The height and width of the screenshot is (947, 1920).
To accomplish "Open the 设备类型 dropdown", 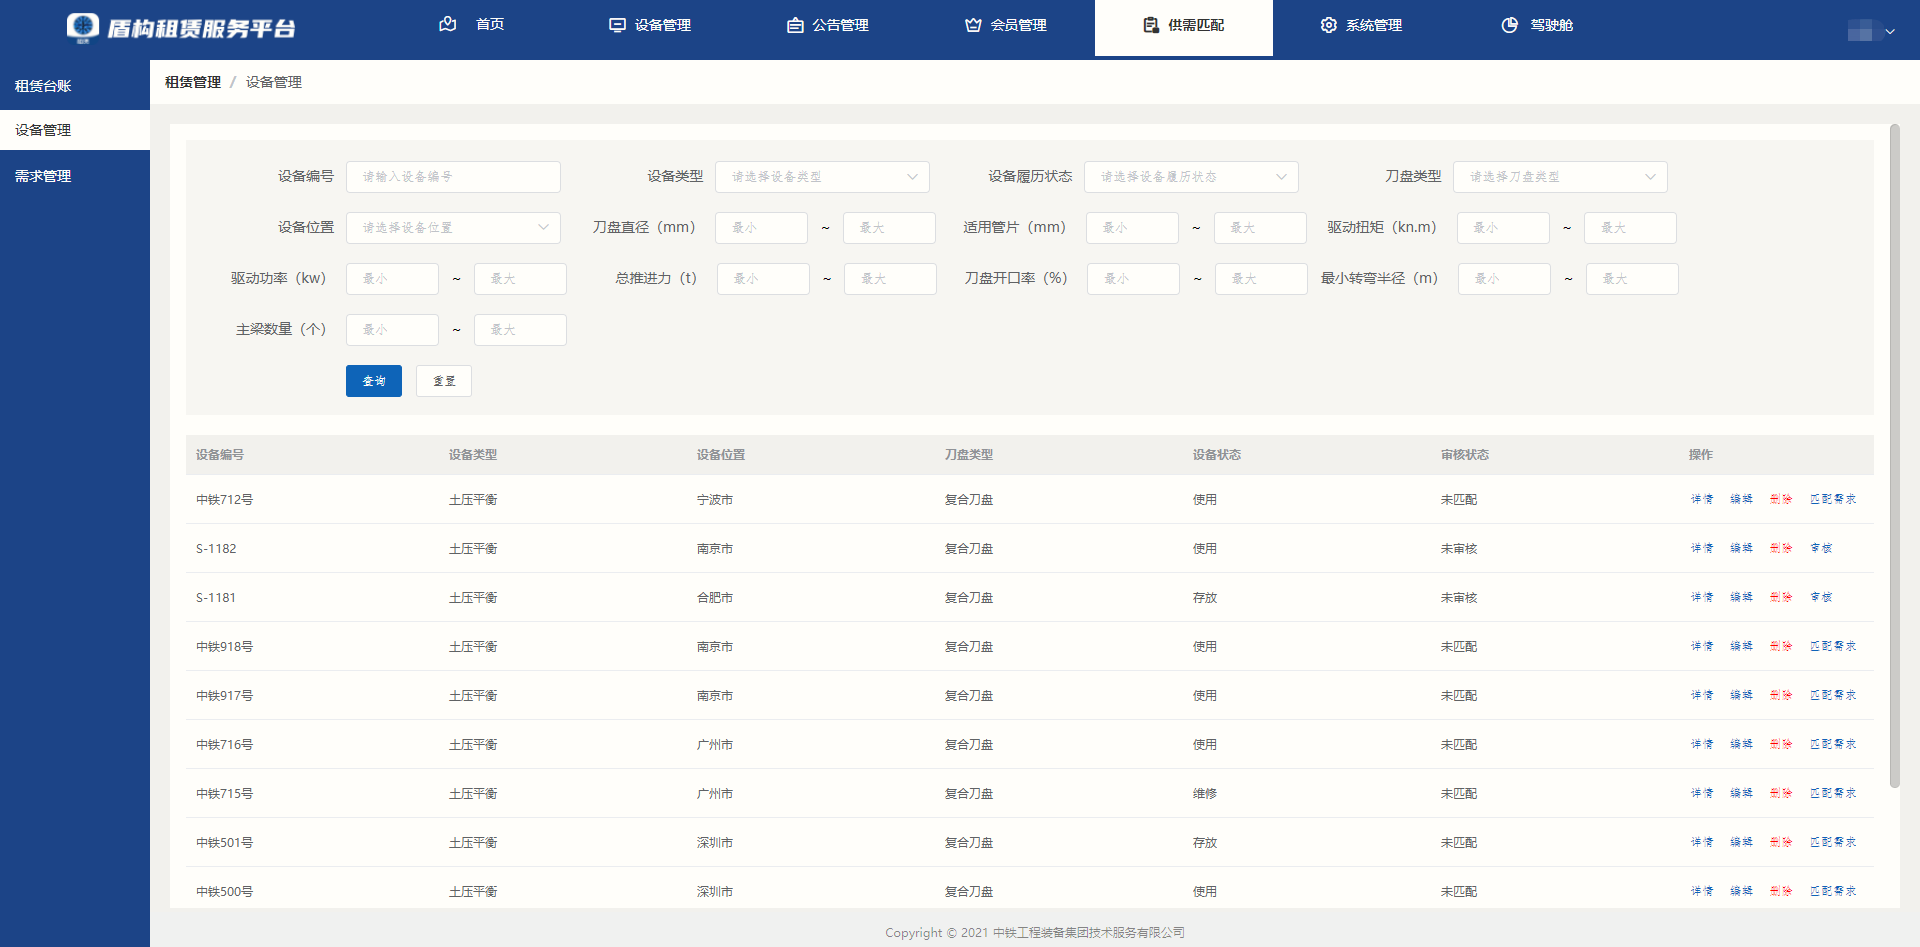I will coord(822,177).
